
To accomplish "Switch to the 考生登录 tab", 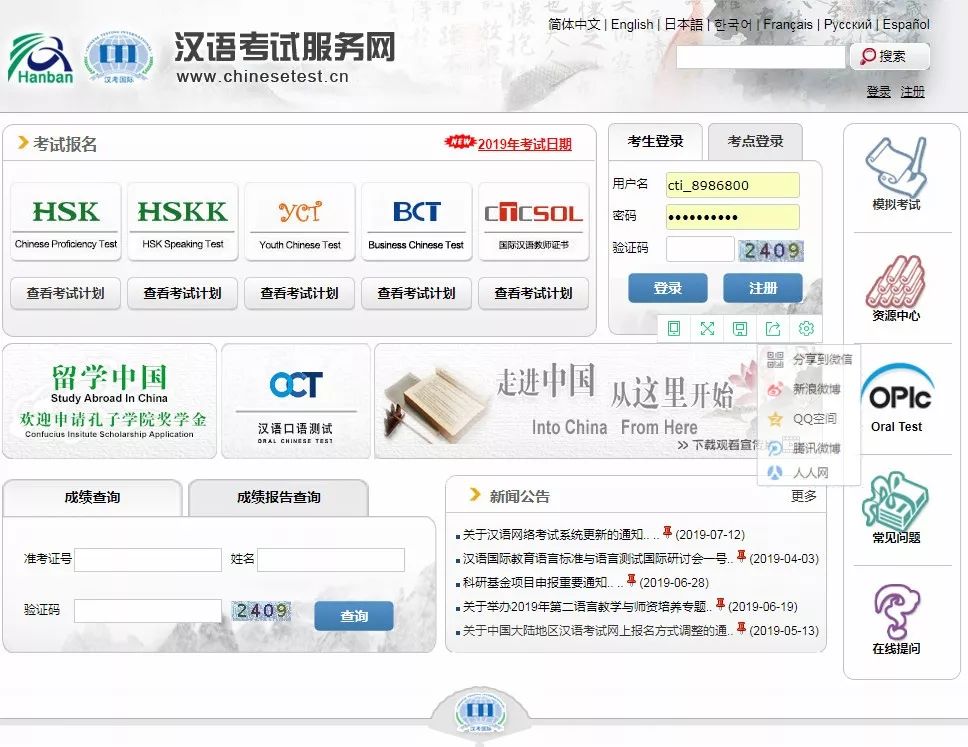I will [656, 141].
